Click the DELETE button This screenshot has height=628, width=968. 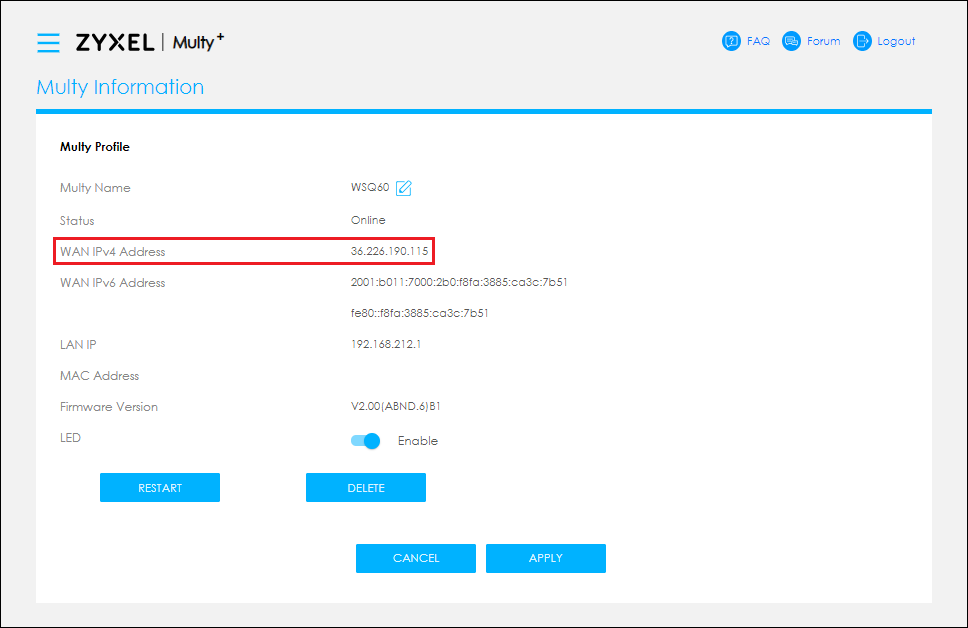[x=366, y=488]
